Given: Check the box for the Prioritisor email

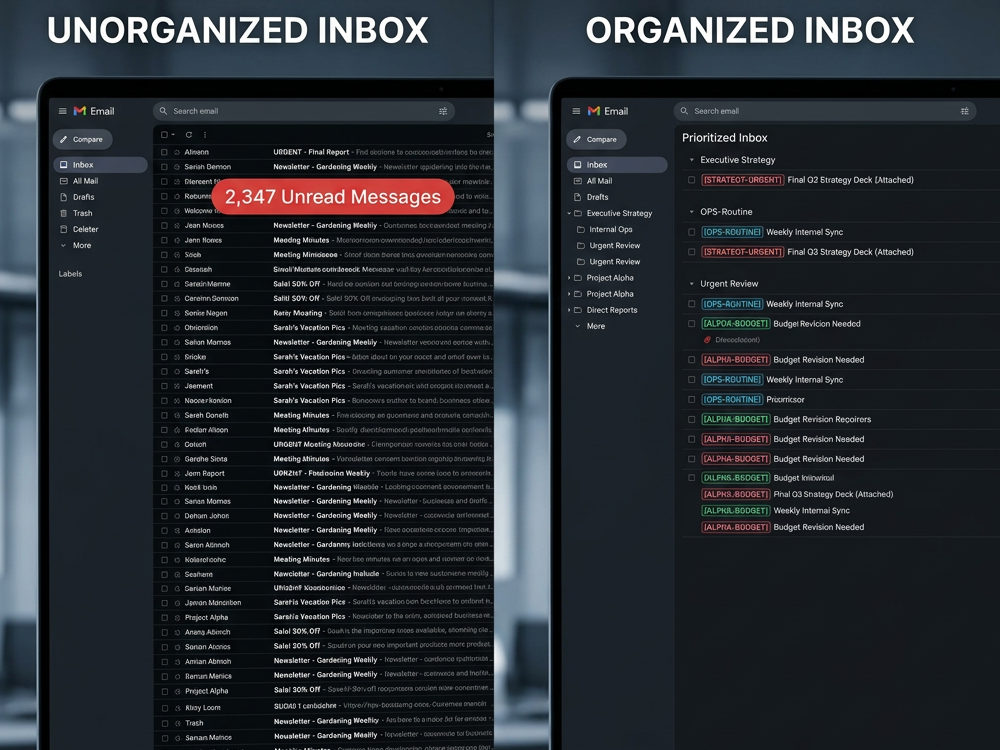Looking at the screenshot, I should coord(691,399).
